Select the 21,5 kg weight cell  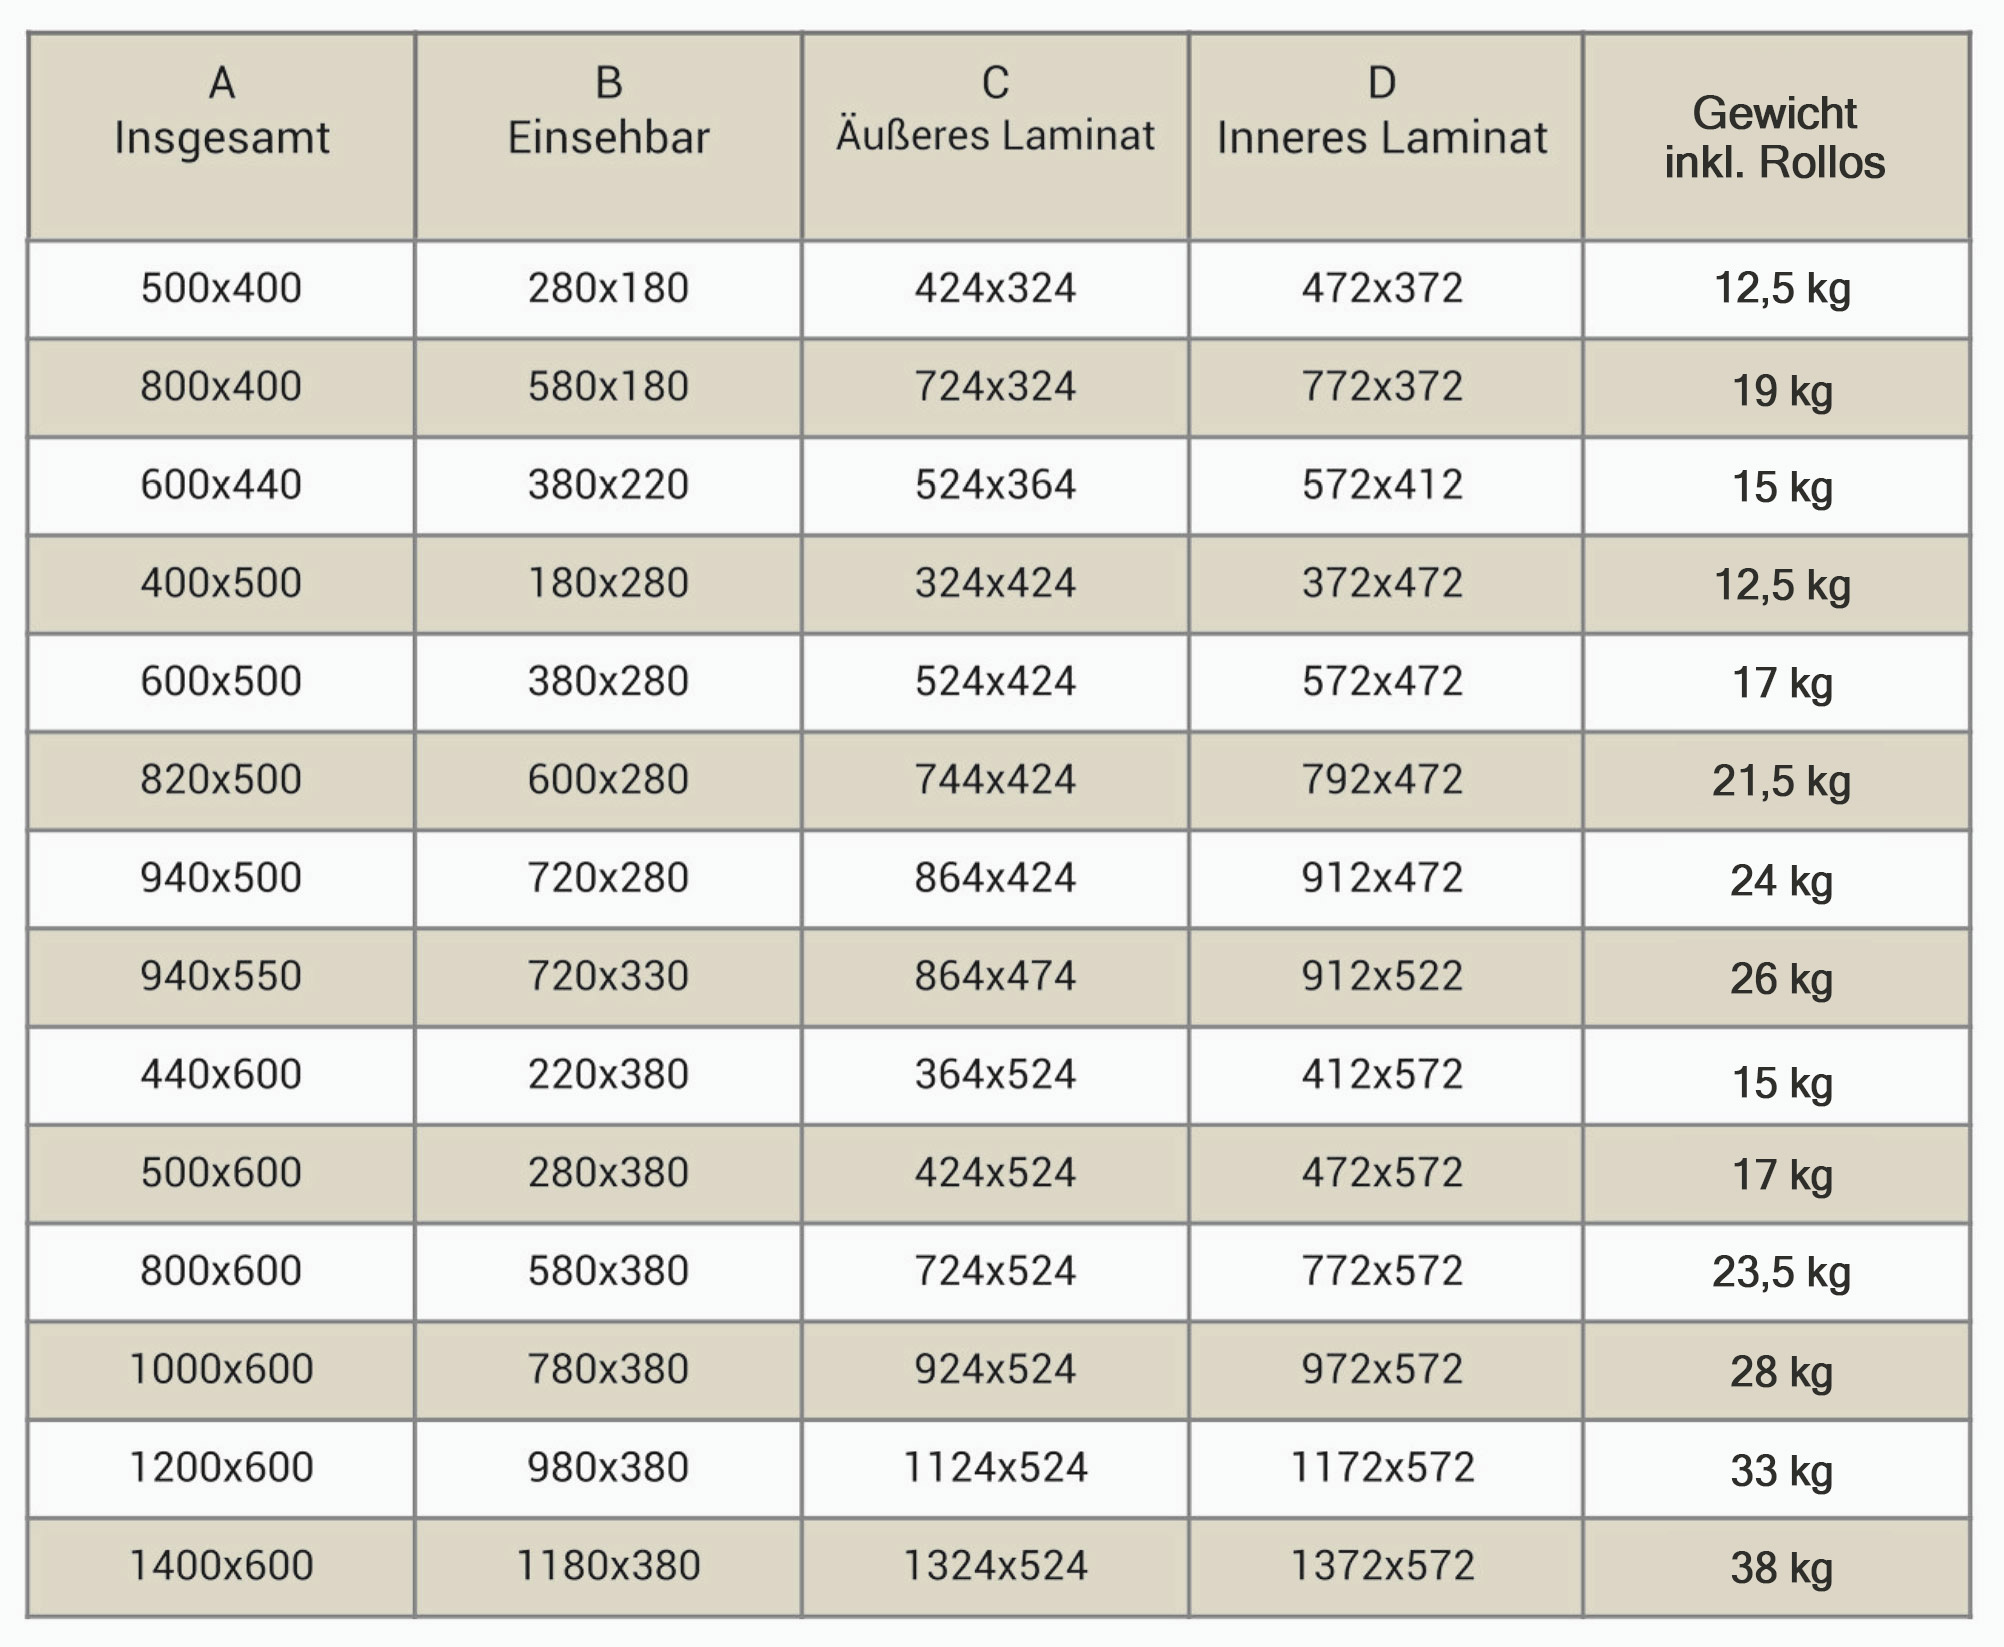coord(1776,781)
